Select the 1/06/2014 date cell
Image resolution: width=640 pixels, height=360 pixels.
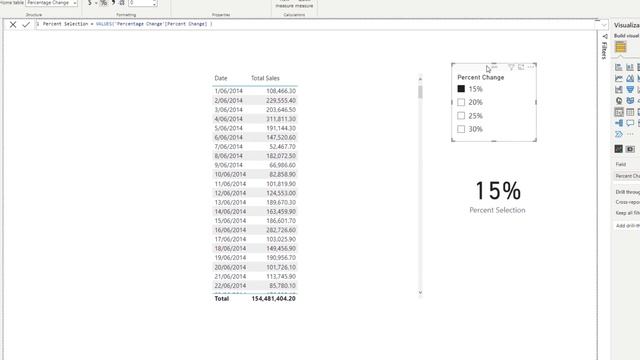click(x=228, y=91)
